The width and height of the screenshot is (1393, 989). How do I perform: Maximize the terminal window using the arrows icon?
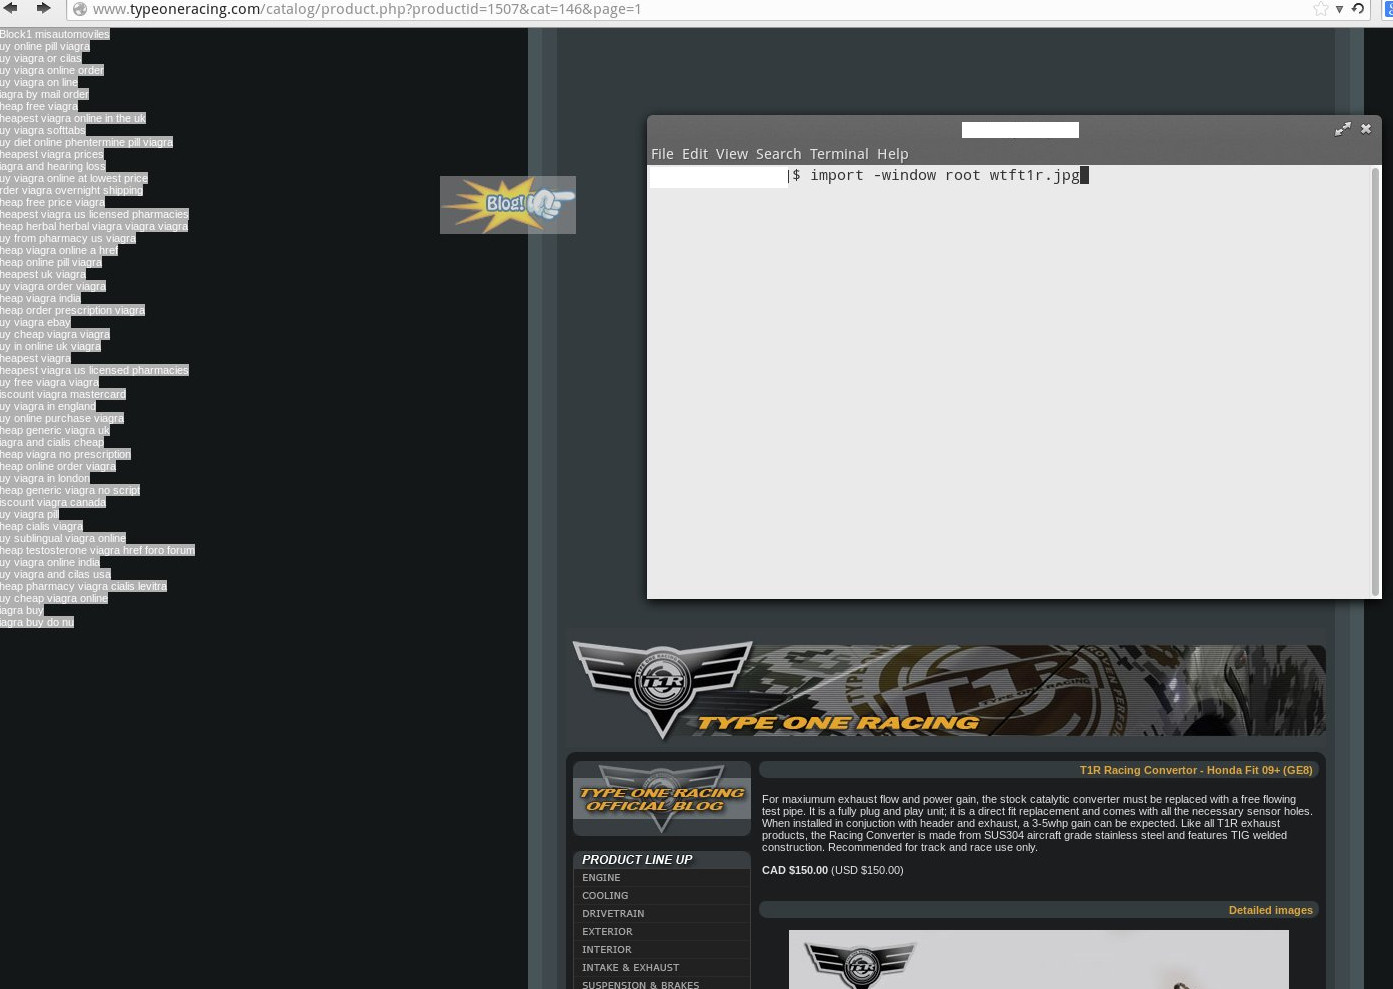(1342, 129)
